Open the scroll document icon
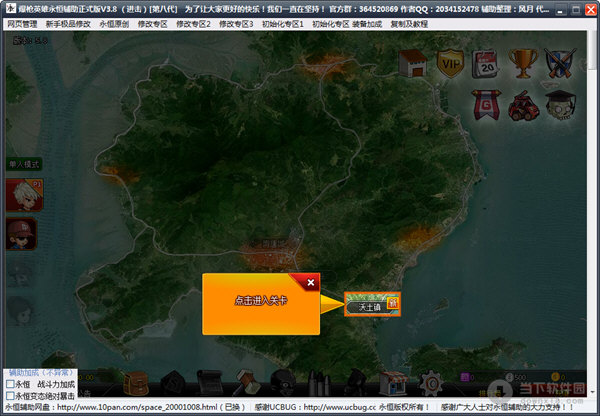 [x=209, y=383]
